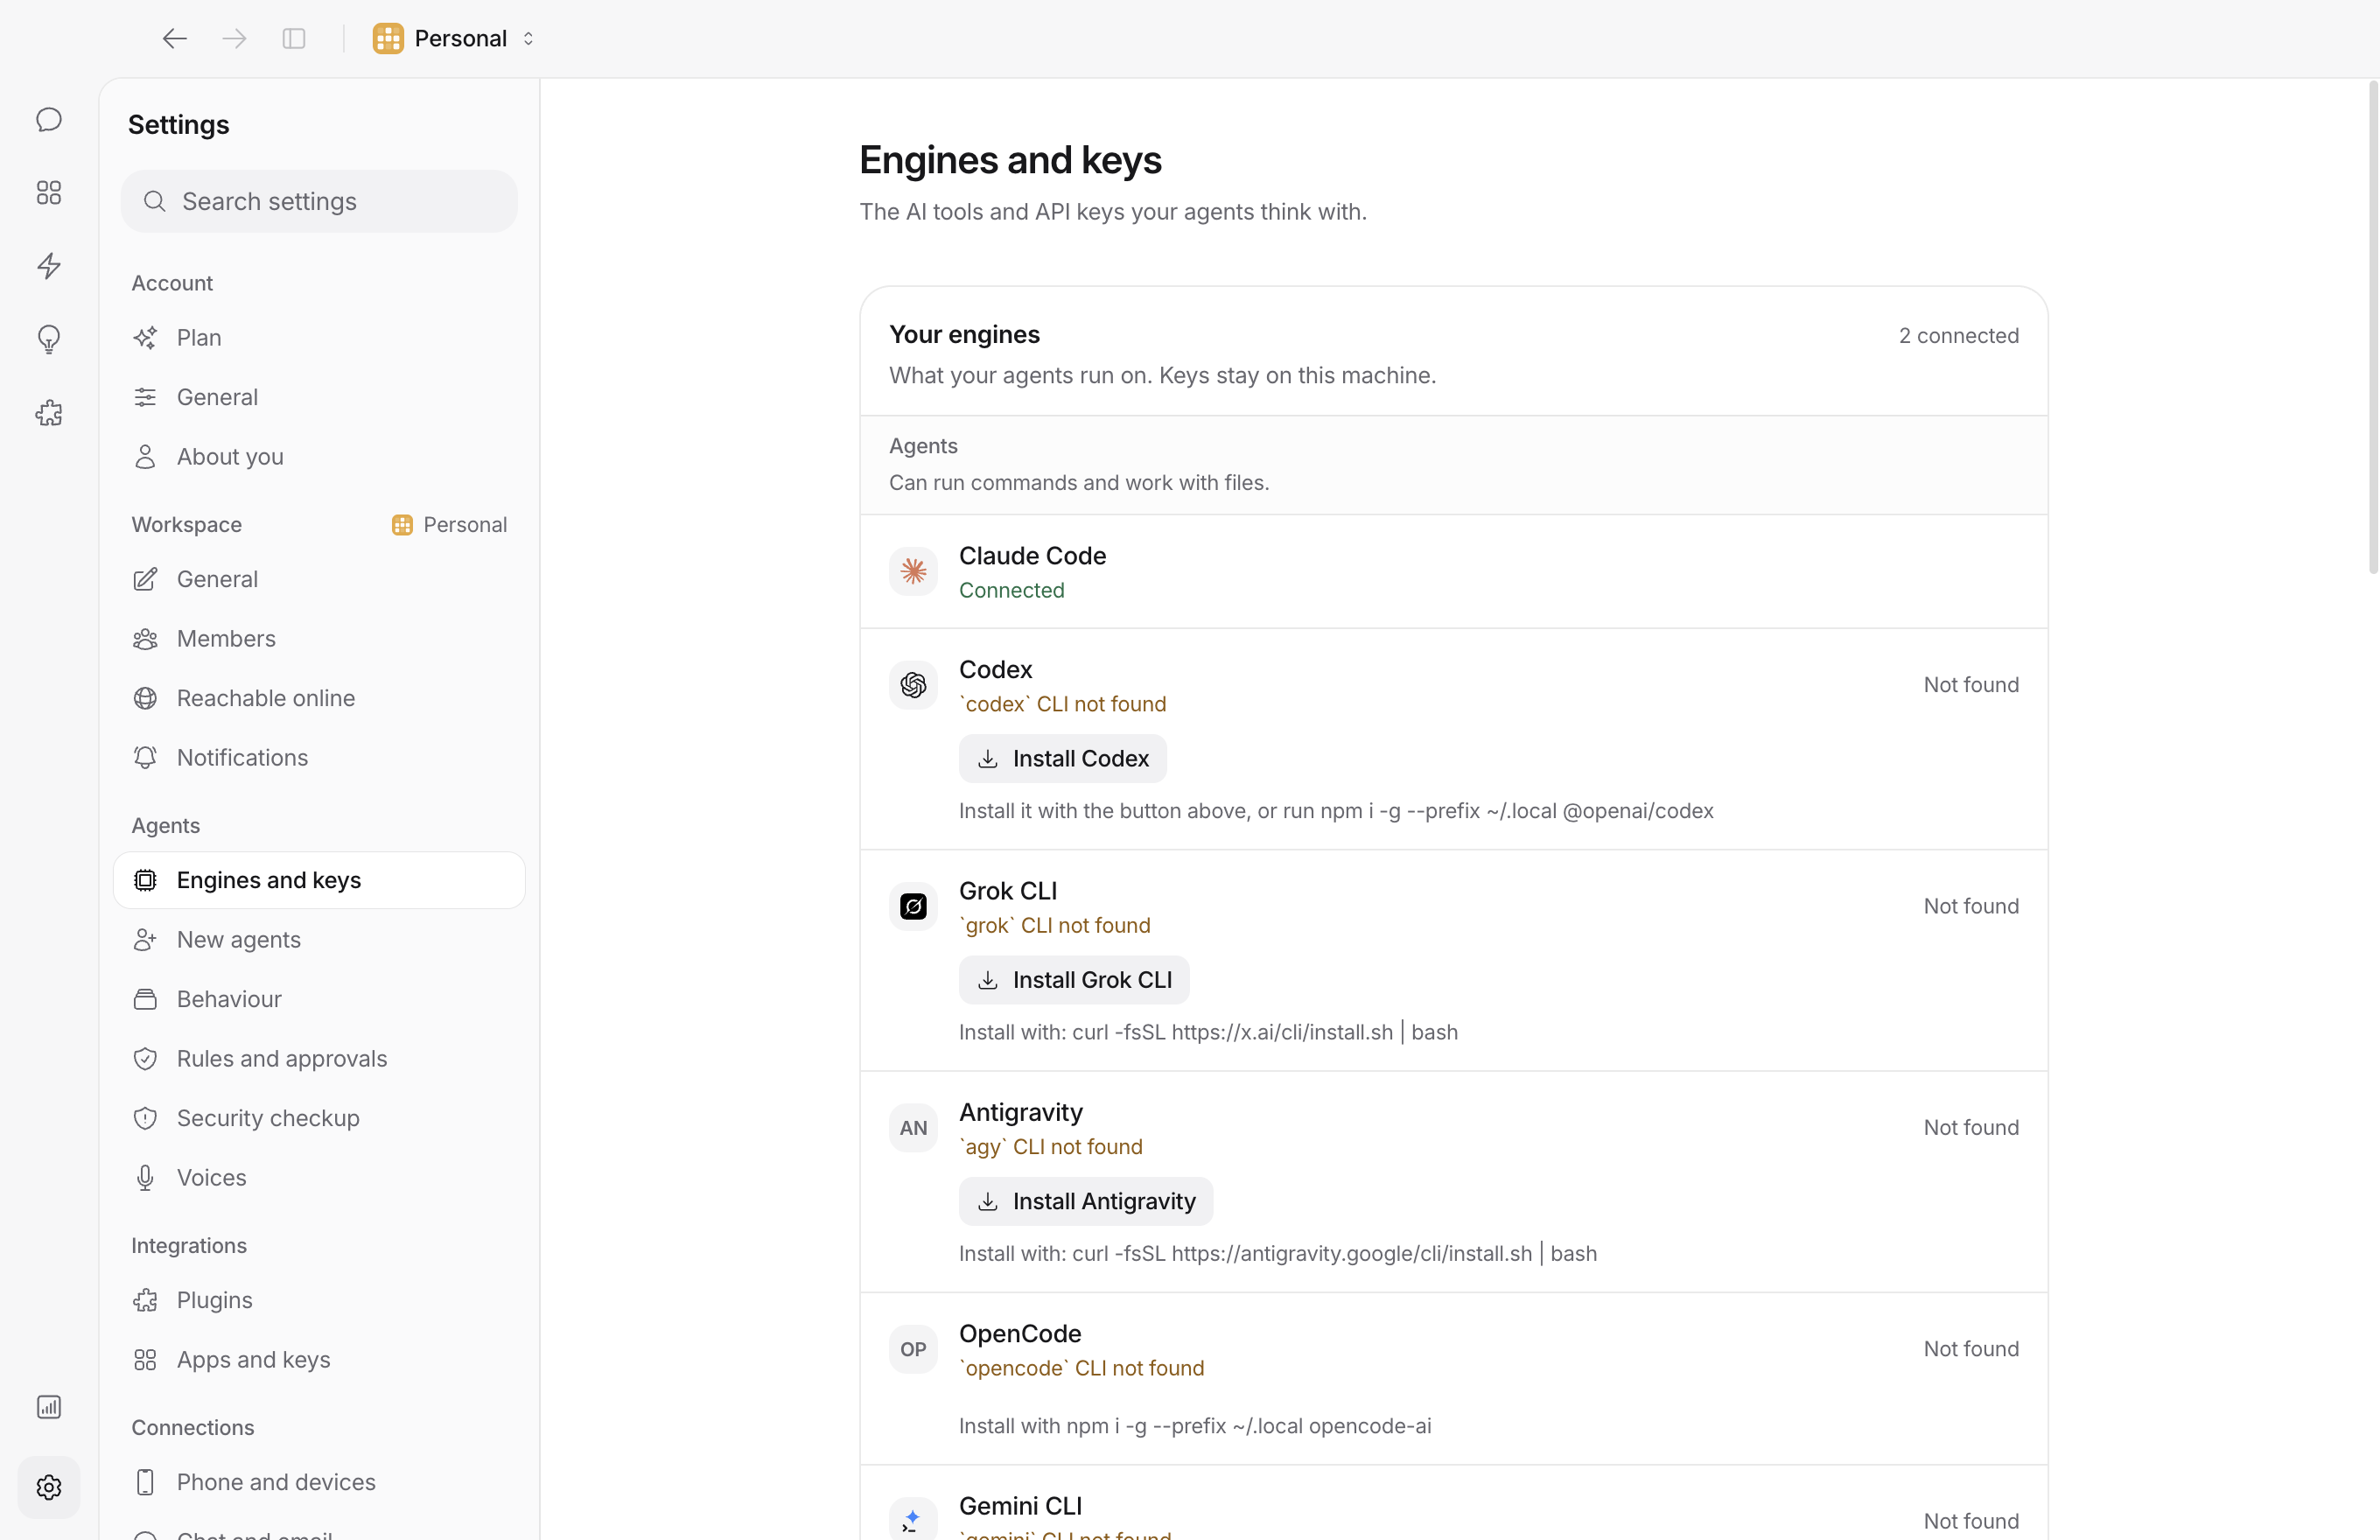This screenshot has height=1540, width=2380.
Task: Open the bar chart usage icon in left rail
Action: pos(48,1407)
